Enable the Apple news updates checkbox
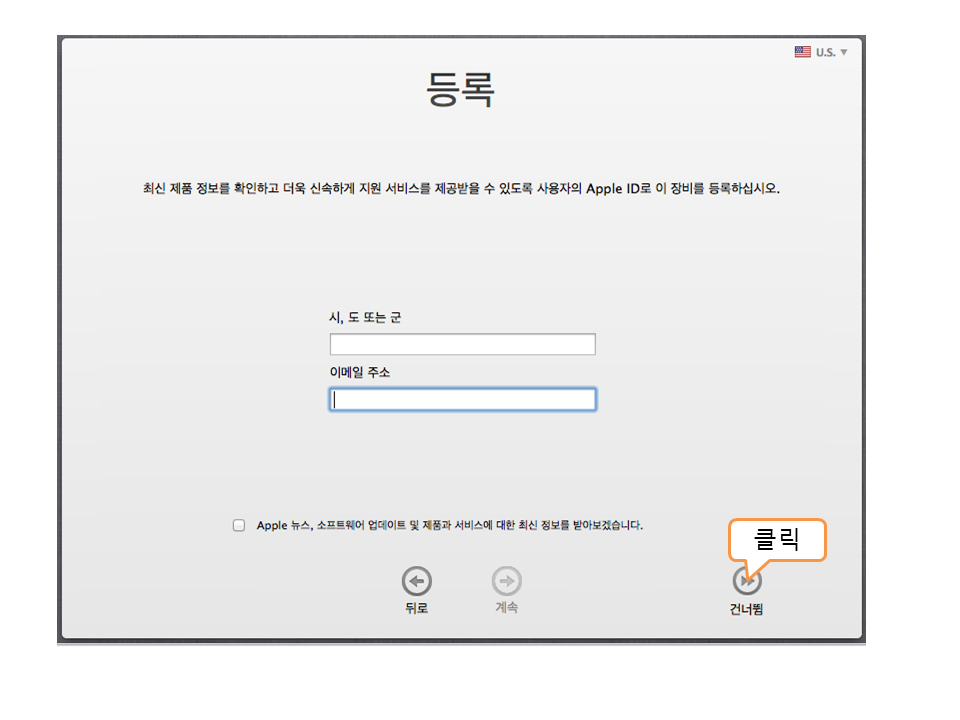The width and height of the screenshot is (960, 720). (239, 525)
